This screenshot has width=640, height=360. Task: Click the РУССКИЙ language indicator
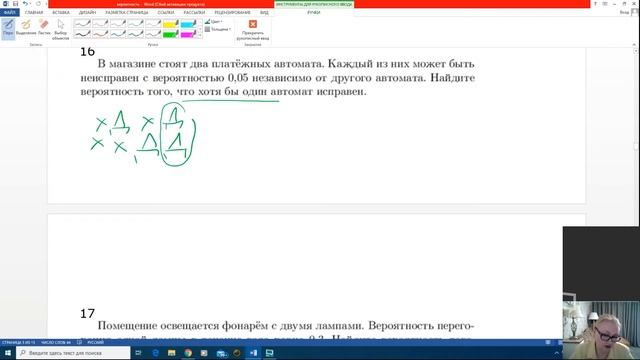tap(96, 342)
